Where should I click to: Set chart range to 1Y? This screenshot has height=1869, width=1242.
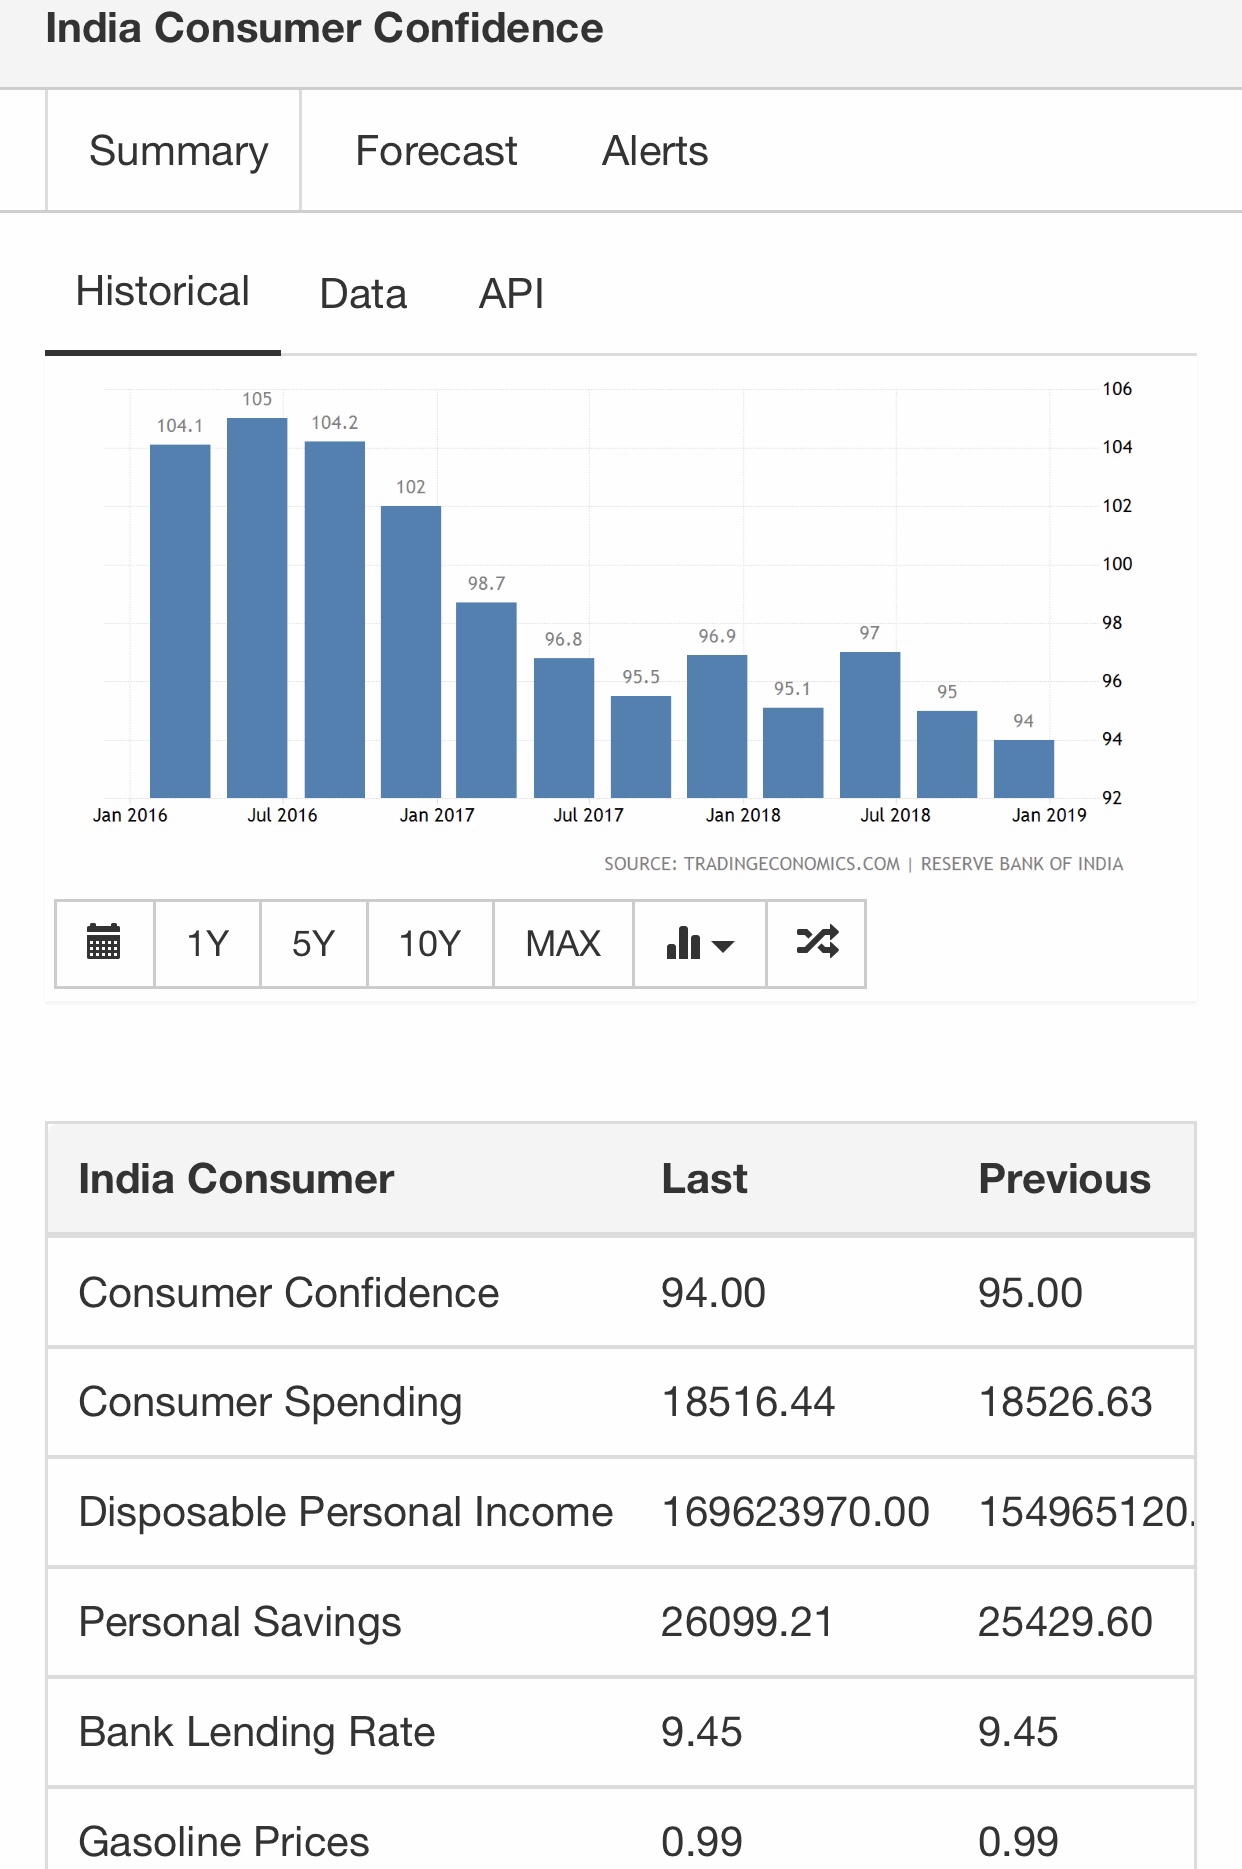pos(208,943)
